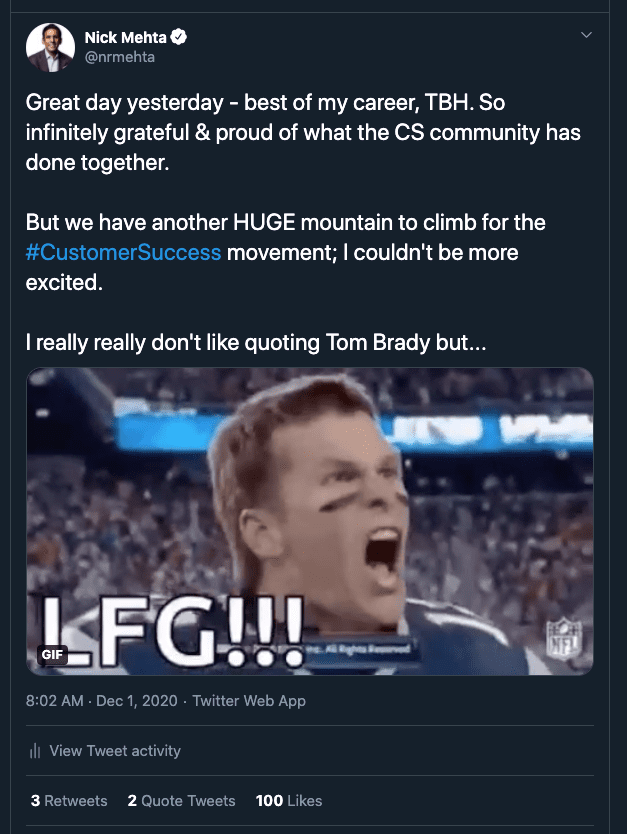Click the NFL shield logo in the GIF
Viewport: 627px width, 834px height.
pyautogui.click(x=563, y=638)
